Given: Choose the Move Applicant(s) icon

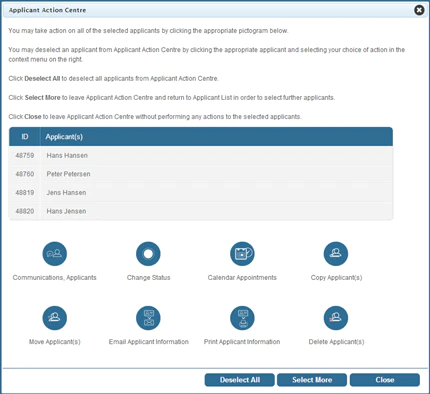Looking at the screenshot, I should pos(55,318).
